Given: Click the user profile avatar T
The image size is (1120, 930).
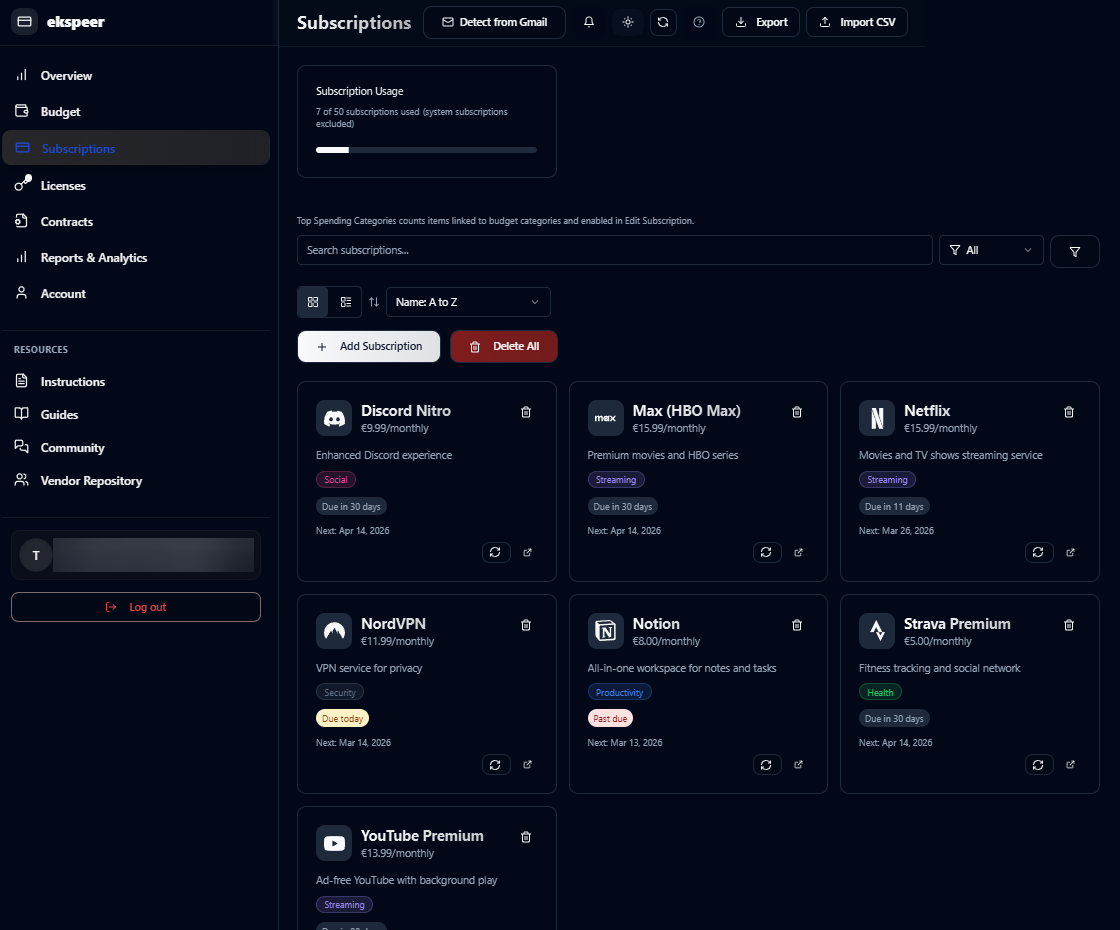Looking at the screenshot, I should tap(36, 556).
